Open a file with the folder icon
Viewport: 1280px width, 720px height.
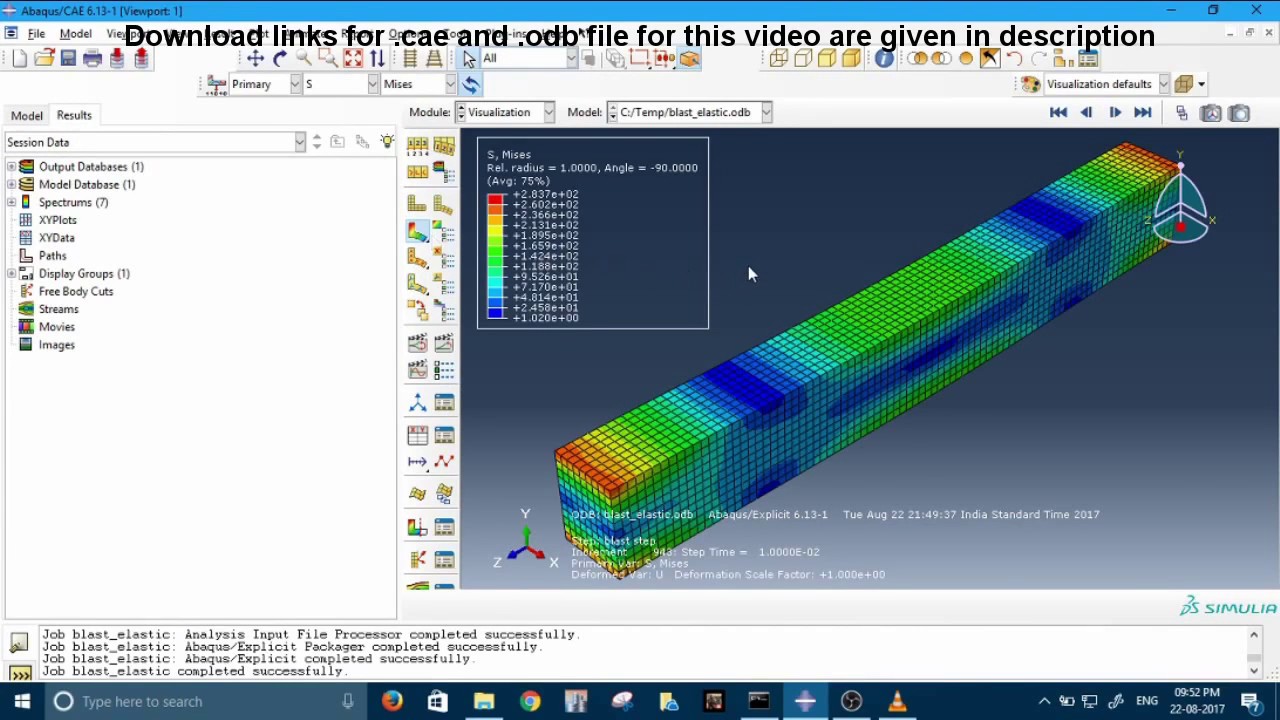coord(44,59)
